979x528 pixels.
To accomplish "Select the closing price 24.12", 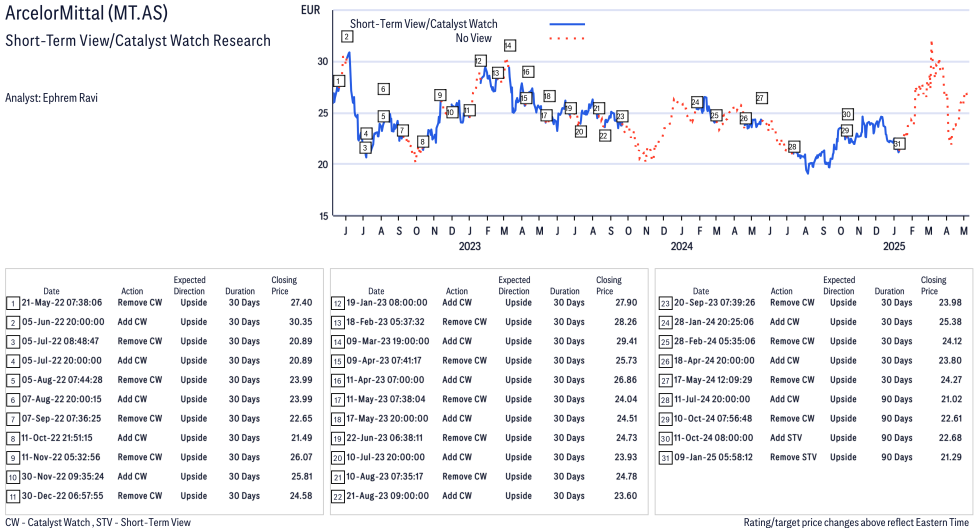I will click(952, 341).
